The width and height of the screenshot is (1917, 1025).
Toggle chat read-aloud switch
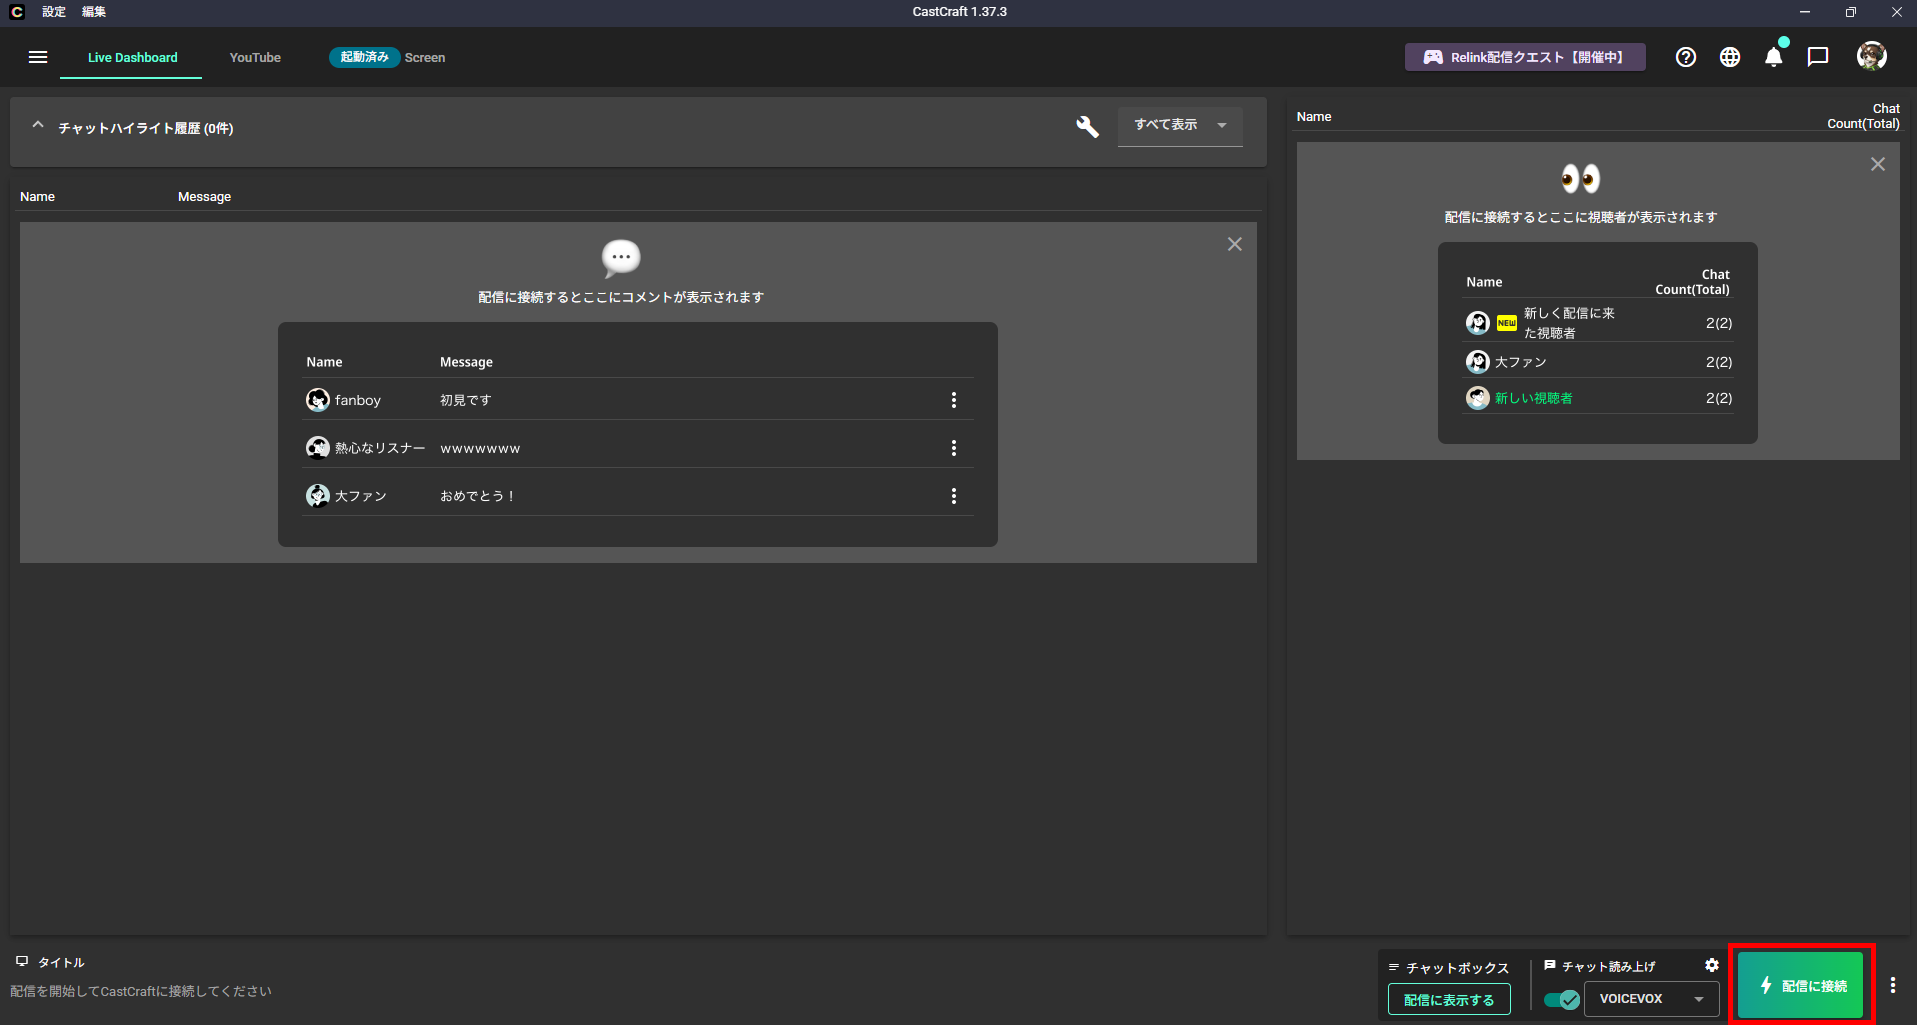[1562, 999]
